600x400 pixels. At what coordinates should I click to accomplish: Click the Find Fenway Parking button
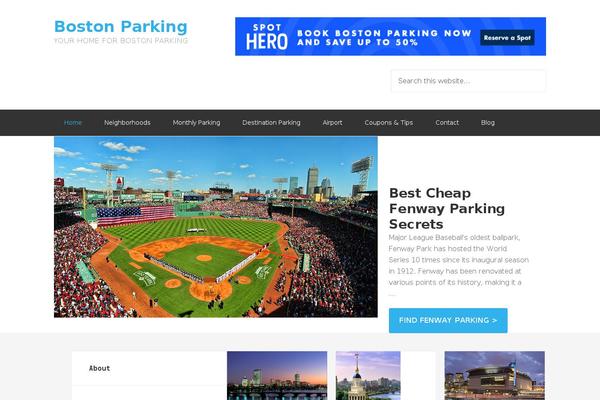pyautogui.click(x=448, y=320)
